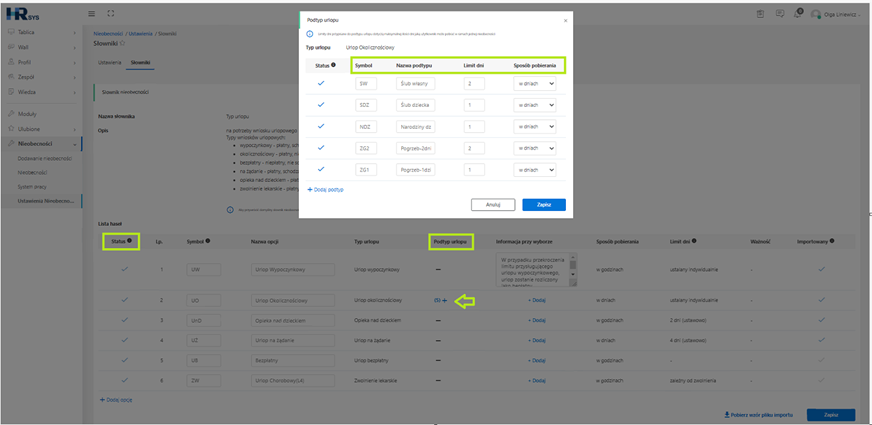
Task: Click Nieobecności breadcrumb link
Action: (108, 33)
